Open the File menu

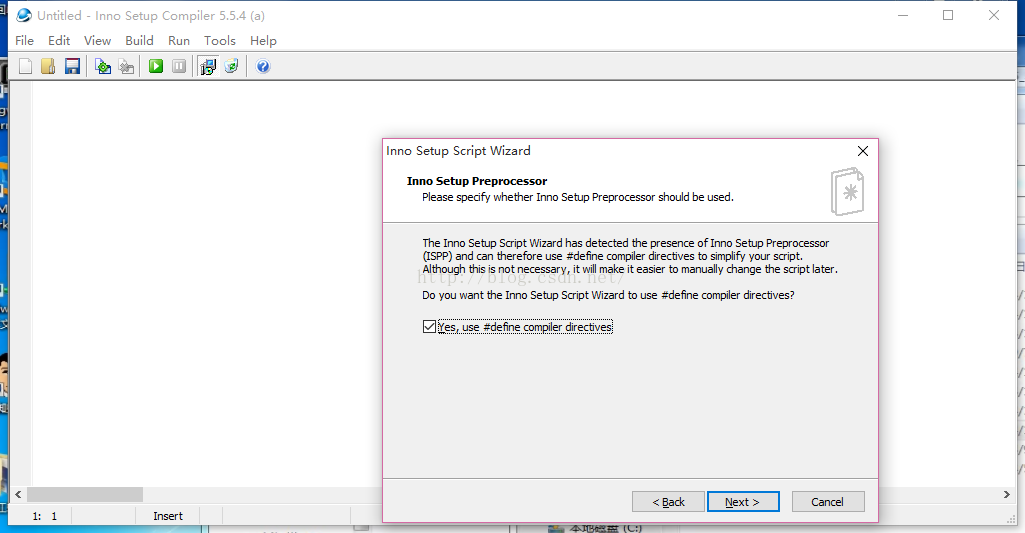pyautogui.click(x=24, y=41)
